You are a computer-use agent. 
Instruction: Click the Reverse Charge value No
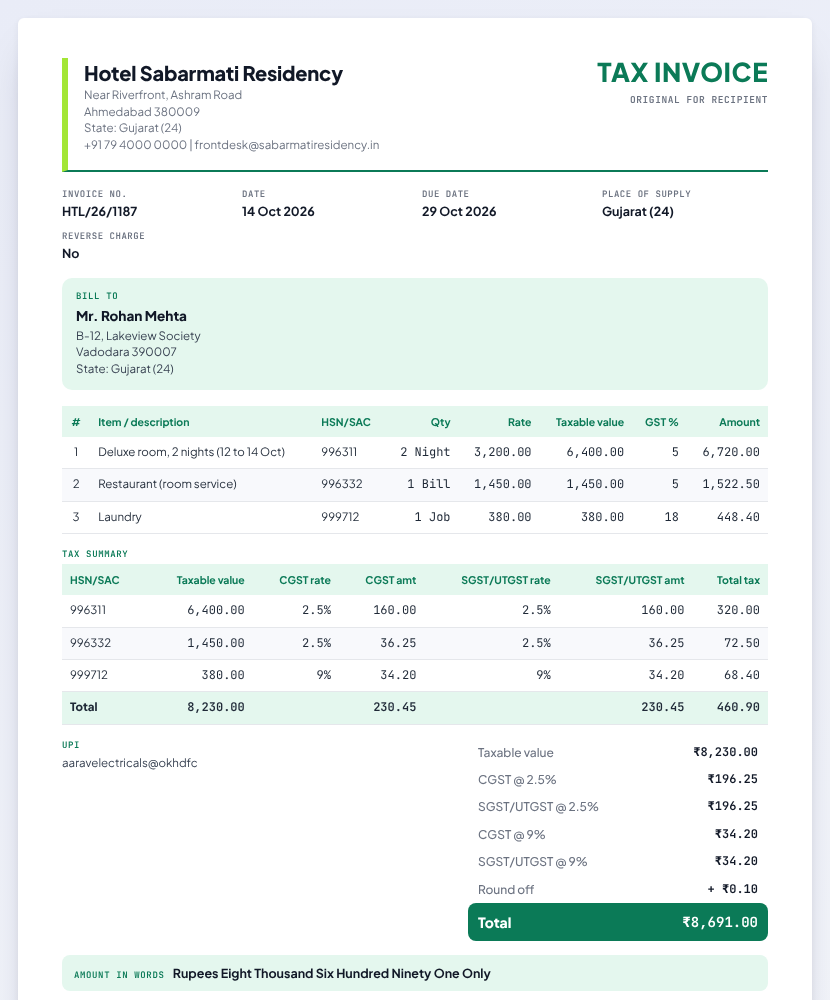[71, 254]
